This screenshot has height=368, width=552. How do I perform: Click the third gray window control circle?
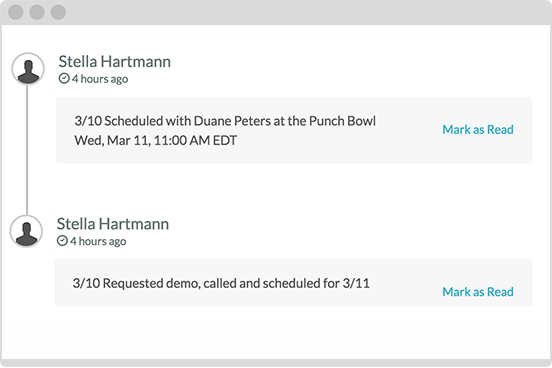pyautogui.click(x=58, y=12)
